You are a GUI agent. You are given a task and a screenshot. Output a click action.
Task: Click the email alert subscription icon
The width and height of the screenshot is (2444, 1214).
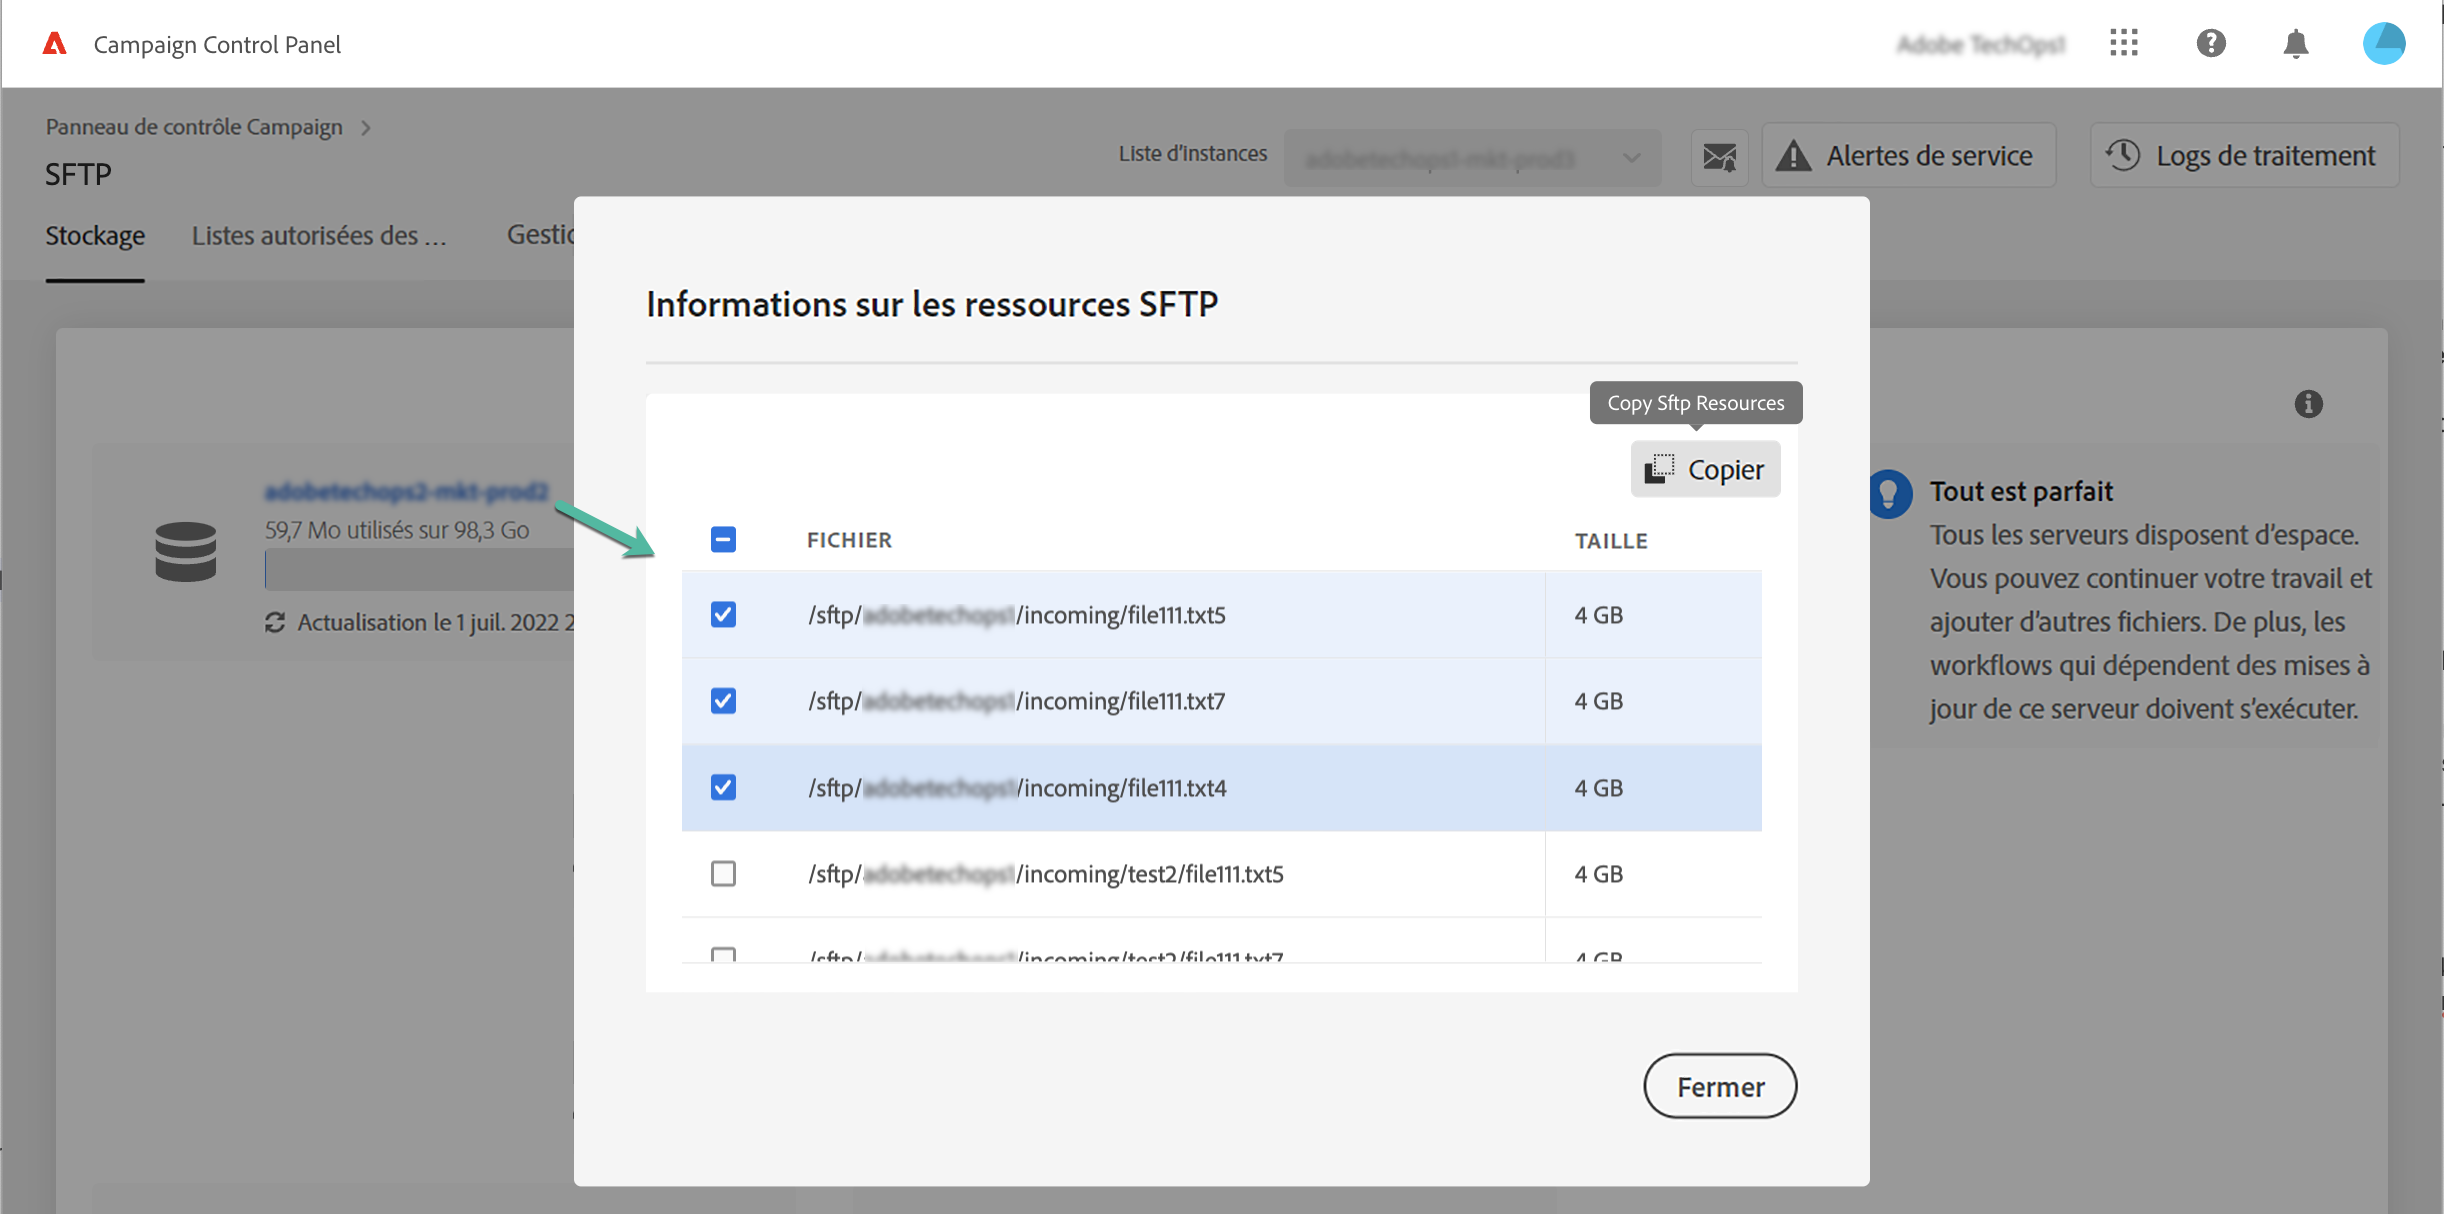tap(1719, 157)
